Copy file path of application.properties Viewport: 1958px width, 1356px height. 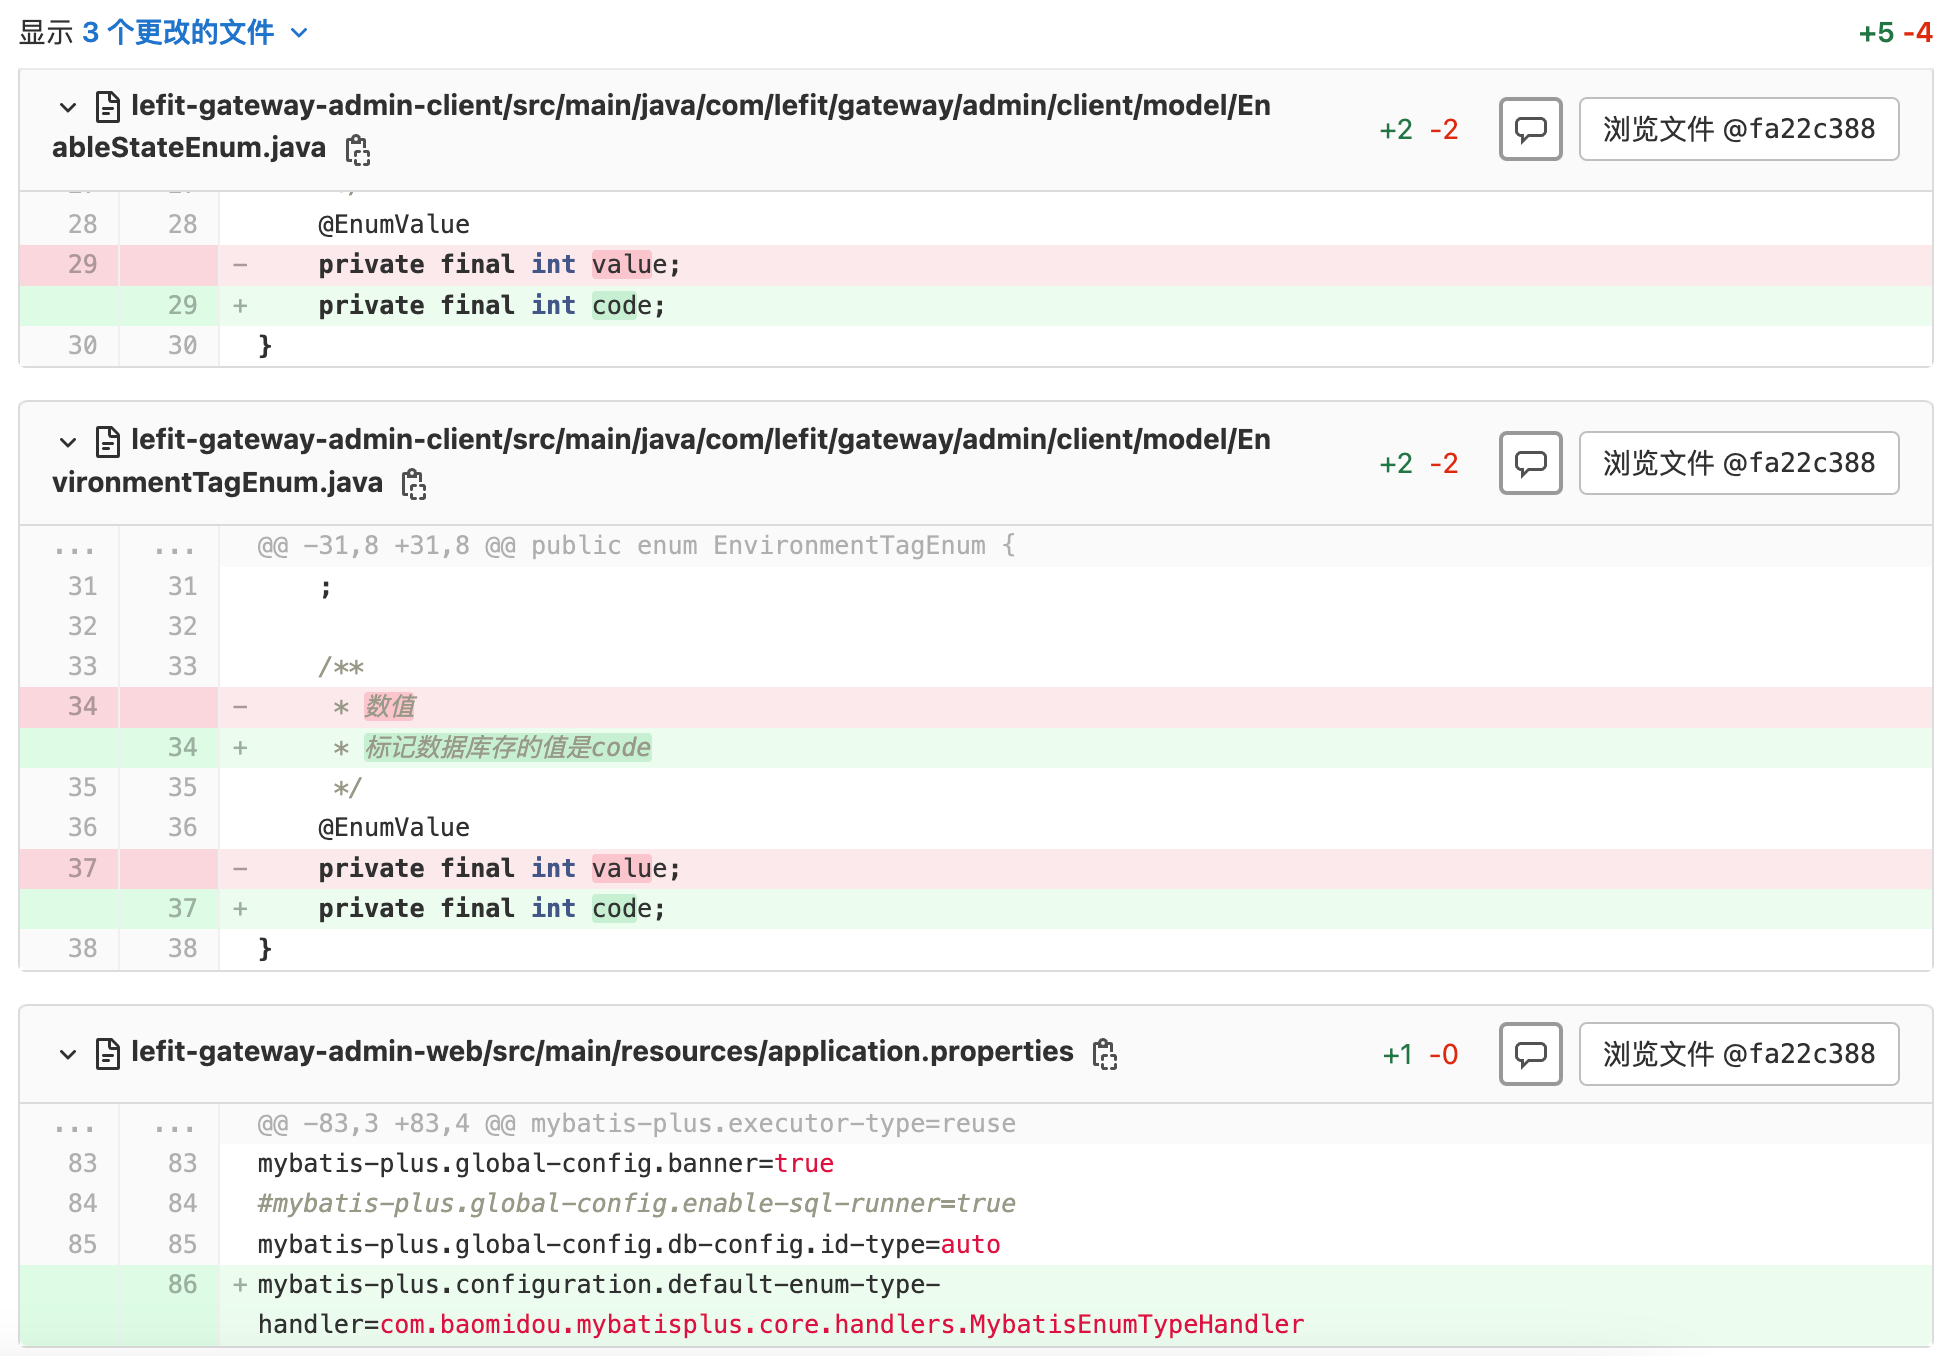(x=1105, y=1054)
